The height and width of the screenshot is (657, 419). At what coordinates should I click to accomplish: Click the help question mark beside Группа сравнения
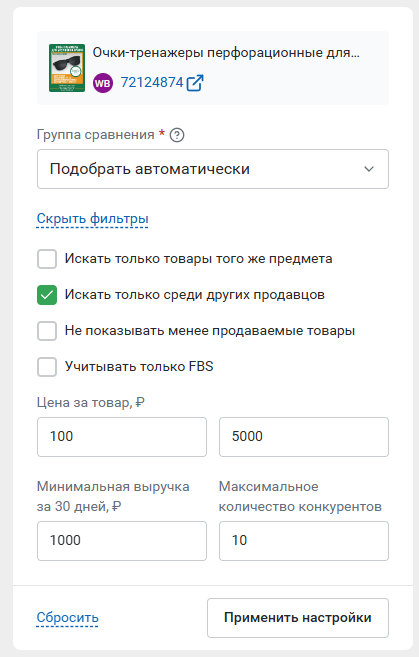177,135
